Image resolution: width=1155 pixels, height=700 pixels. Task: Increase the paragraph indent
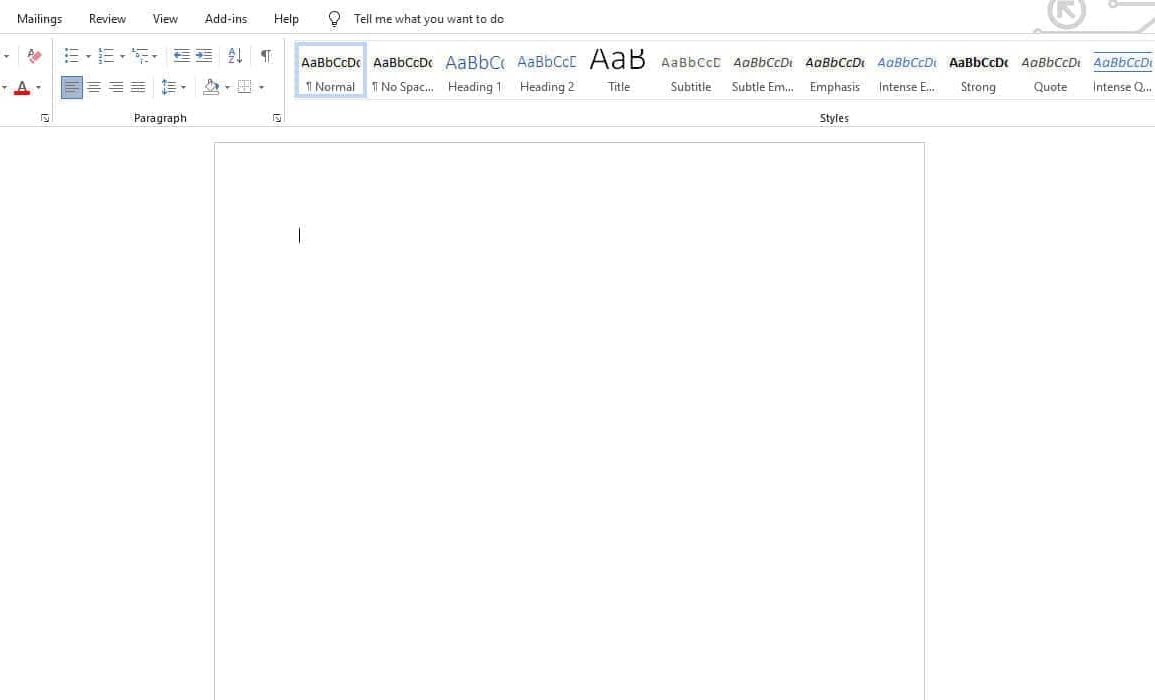[x=204, y=56]
